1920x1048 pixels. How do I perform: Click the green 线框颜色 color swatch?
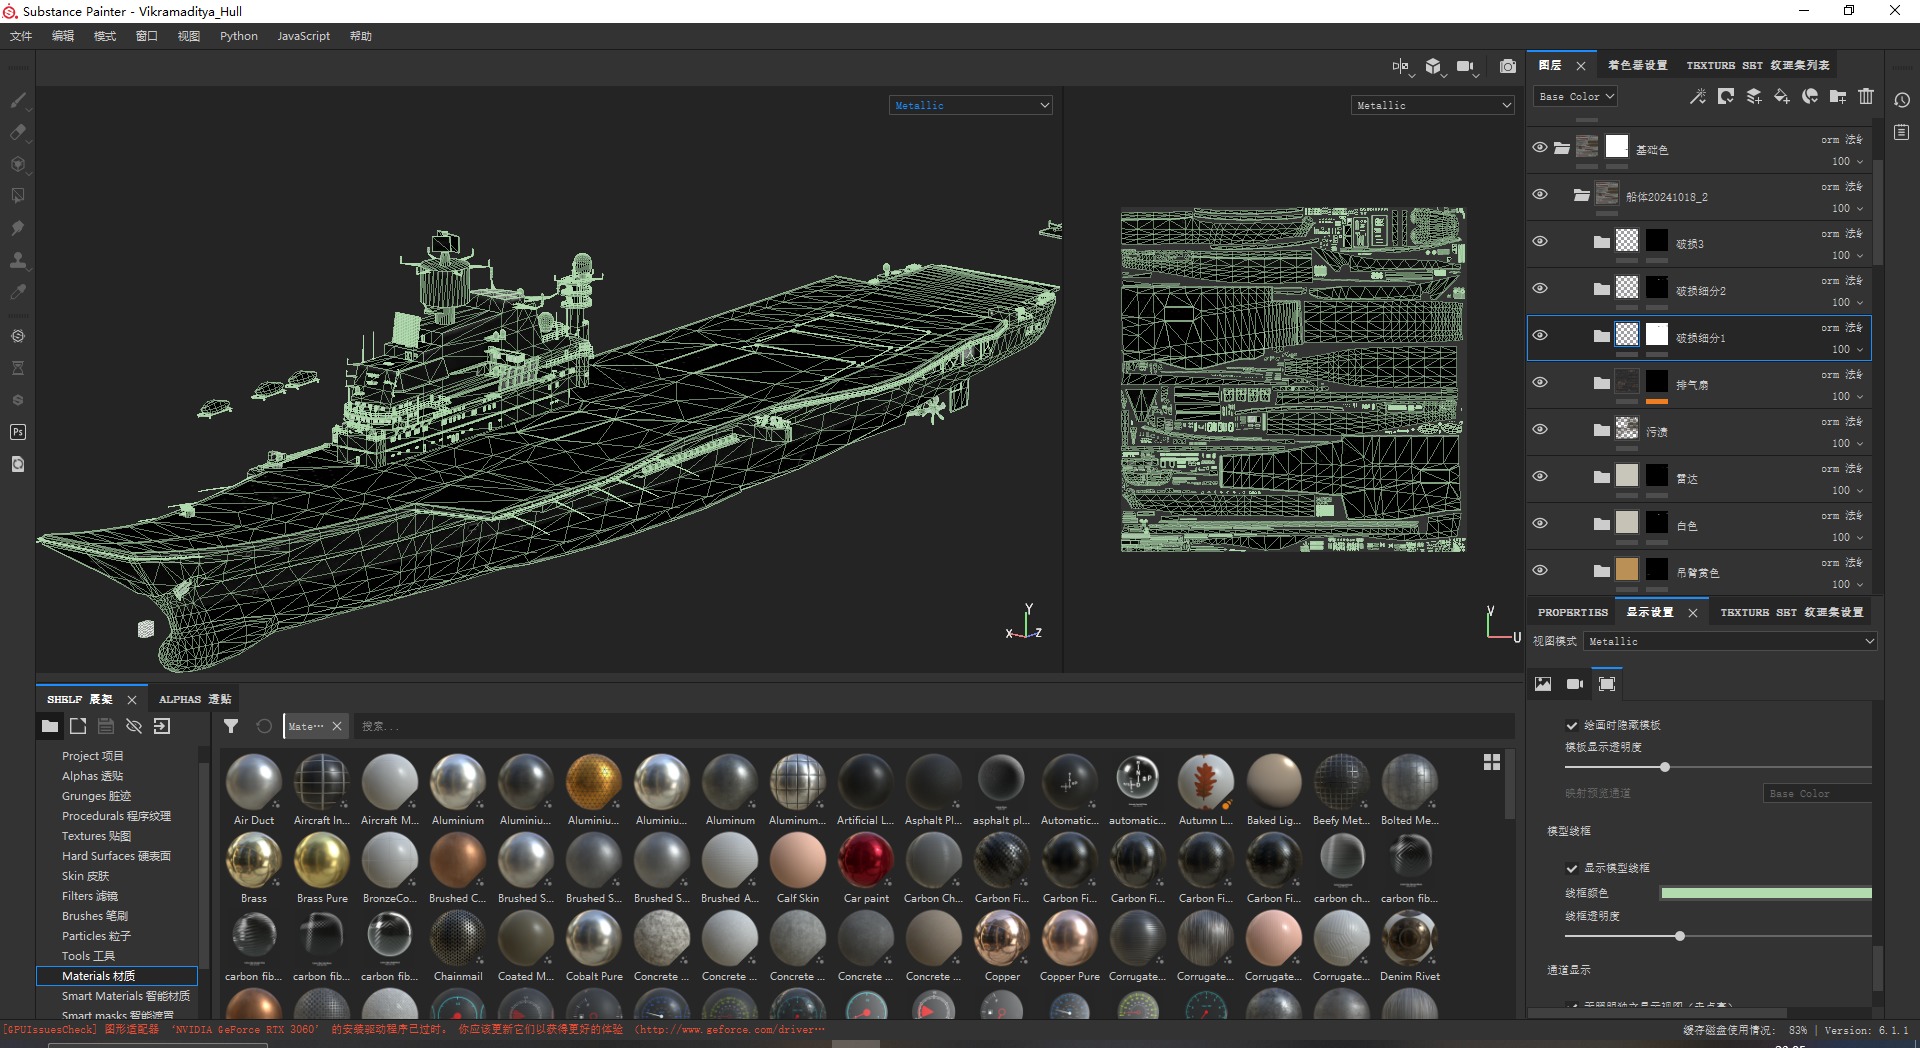coord(1766,893)
